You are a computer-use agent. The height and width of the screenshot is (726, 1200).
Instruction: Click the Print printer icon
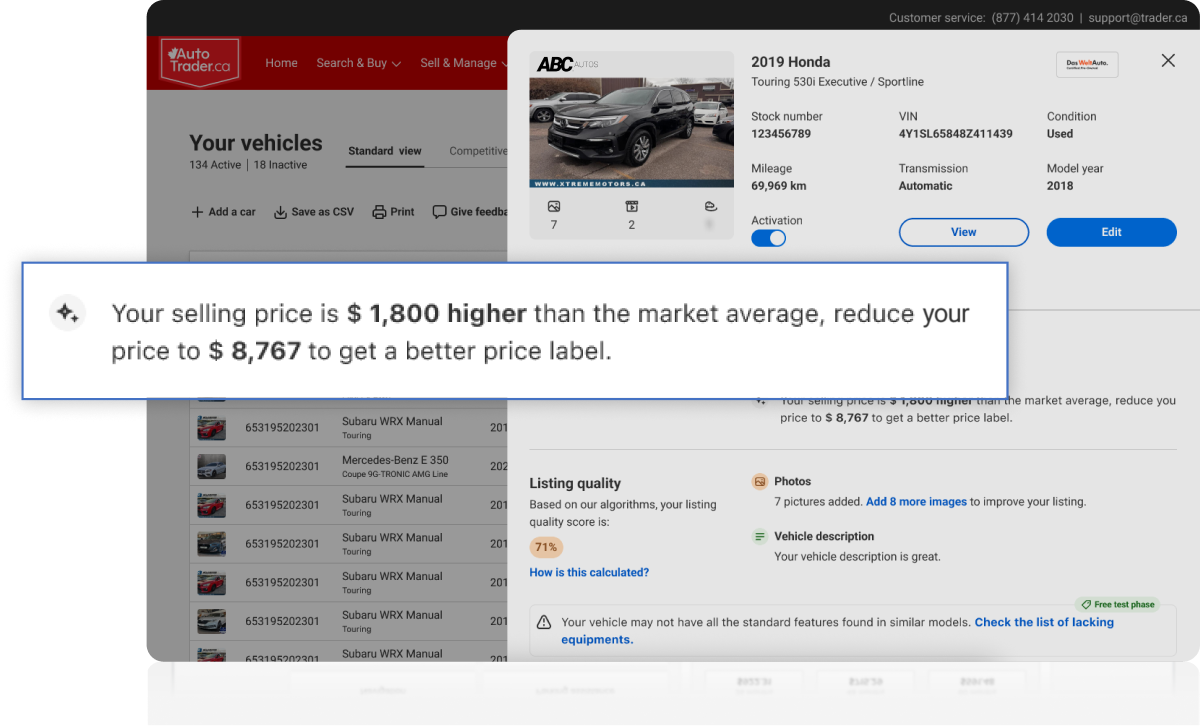coord(379,212)
